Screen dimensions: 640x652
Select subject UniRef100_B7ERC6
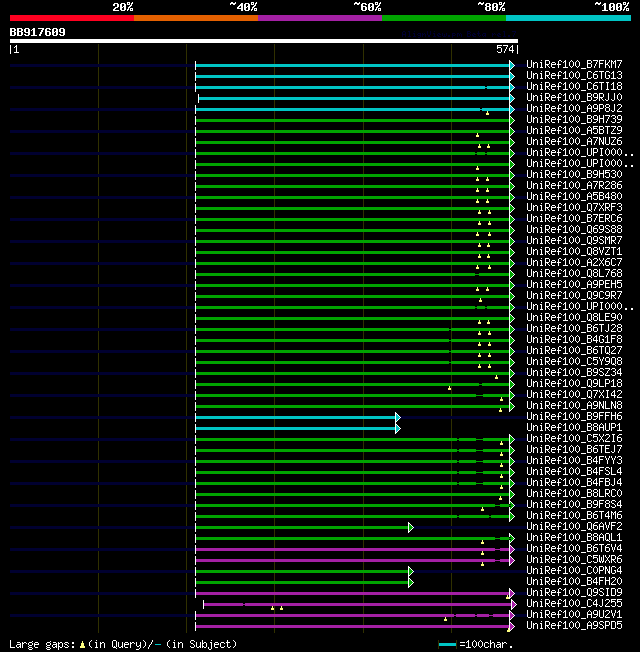tap(574, 219)
